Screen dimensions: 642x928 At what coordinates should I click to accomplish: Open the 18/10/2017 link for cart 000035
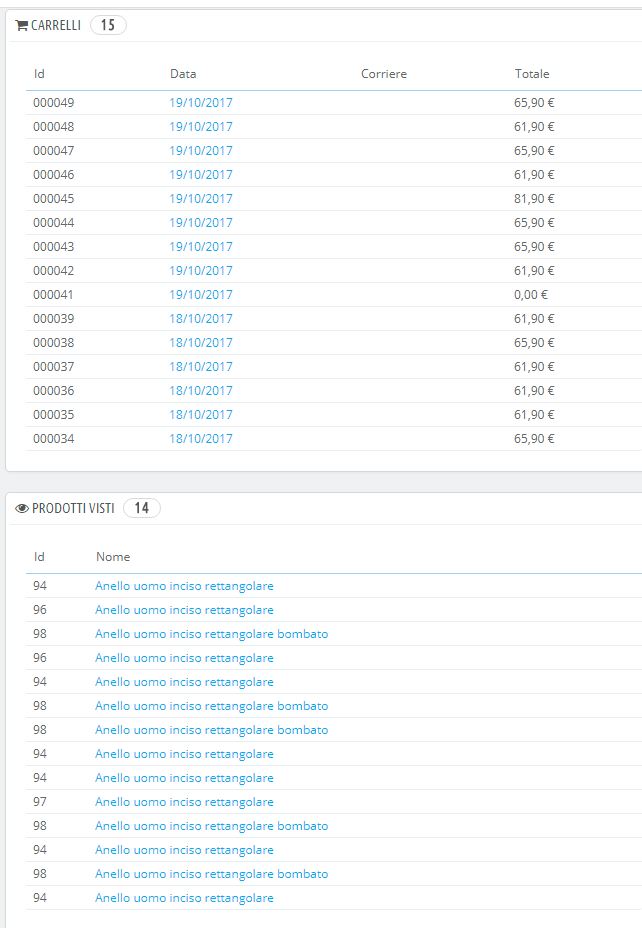(201, 415)
